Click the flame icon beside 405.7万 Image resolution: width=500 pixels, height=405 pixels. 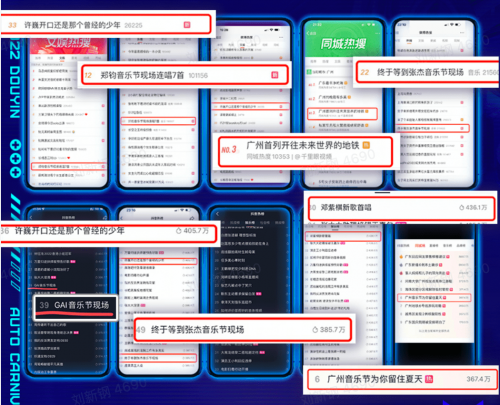[179, 231]
